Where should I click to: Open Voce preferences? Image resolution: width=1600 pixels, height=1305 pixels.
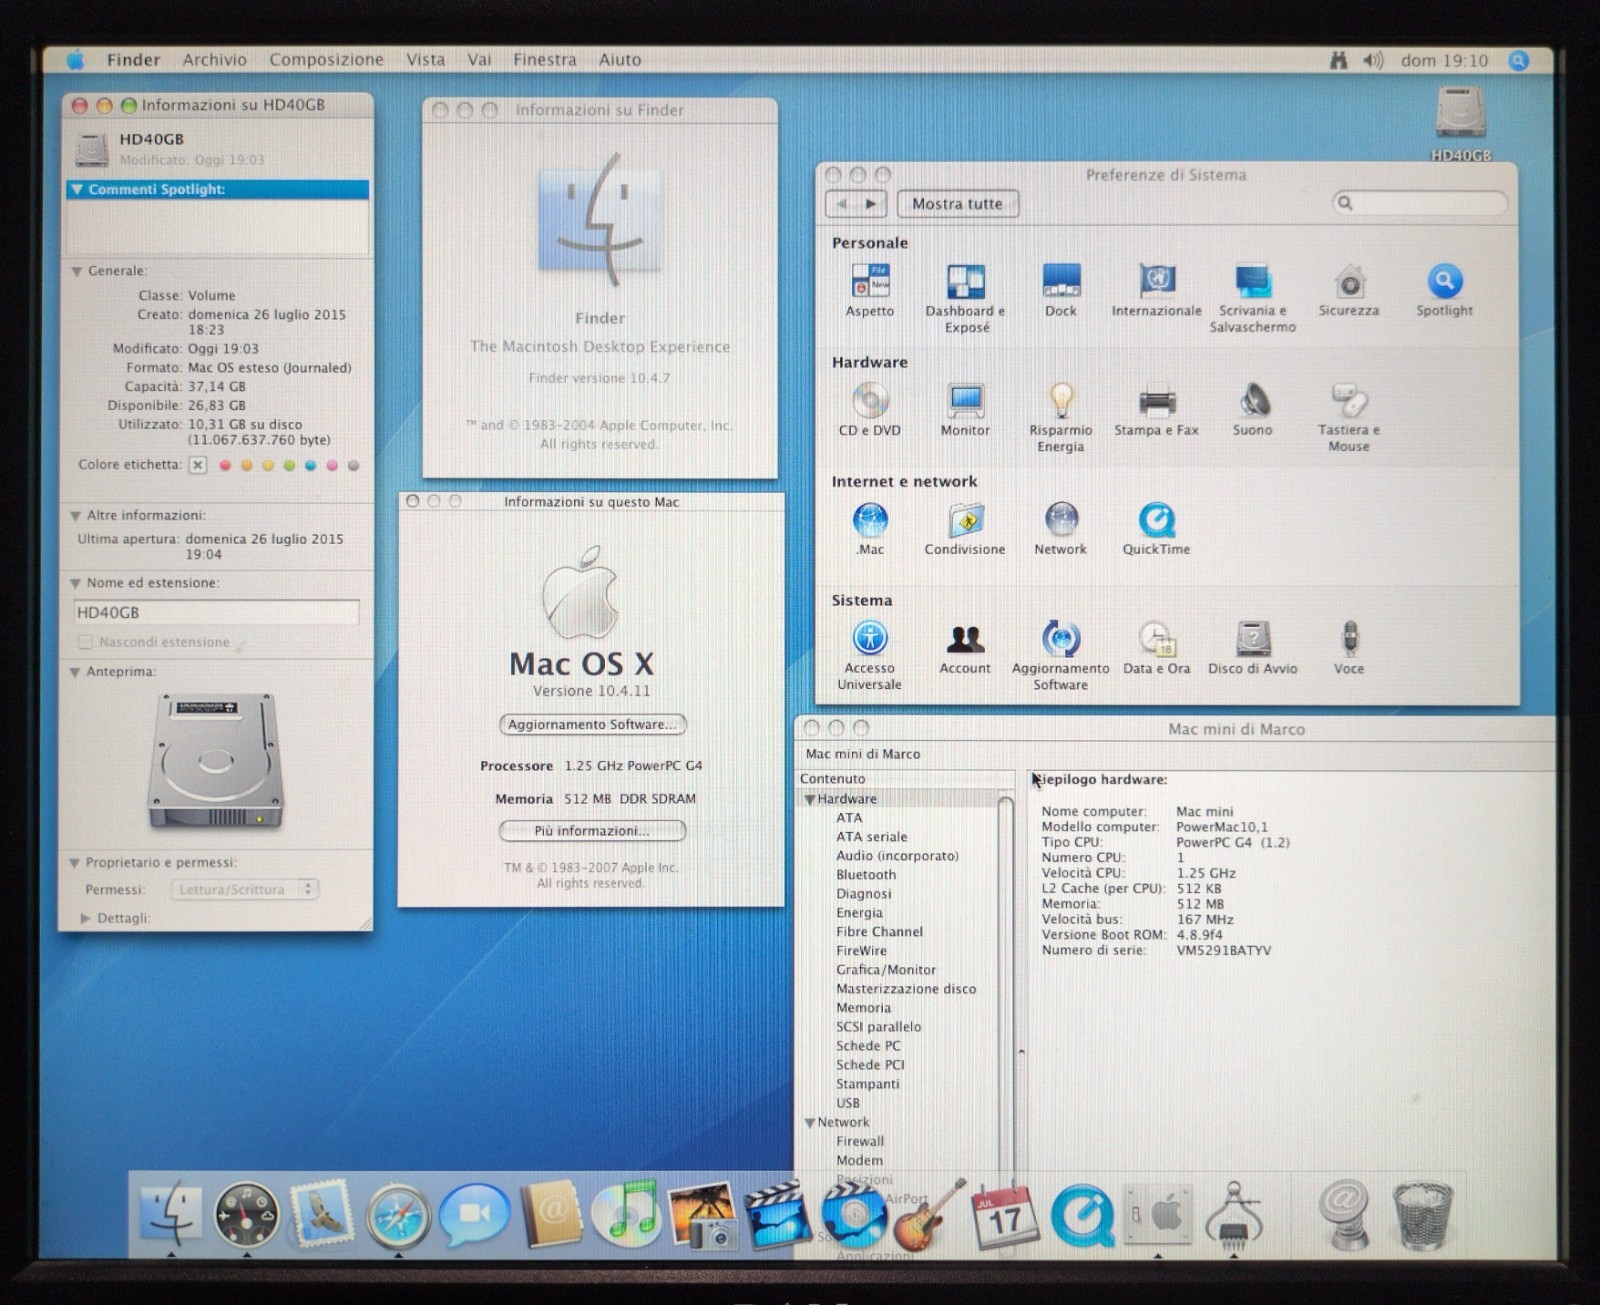tap(1349, 648)
